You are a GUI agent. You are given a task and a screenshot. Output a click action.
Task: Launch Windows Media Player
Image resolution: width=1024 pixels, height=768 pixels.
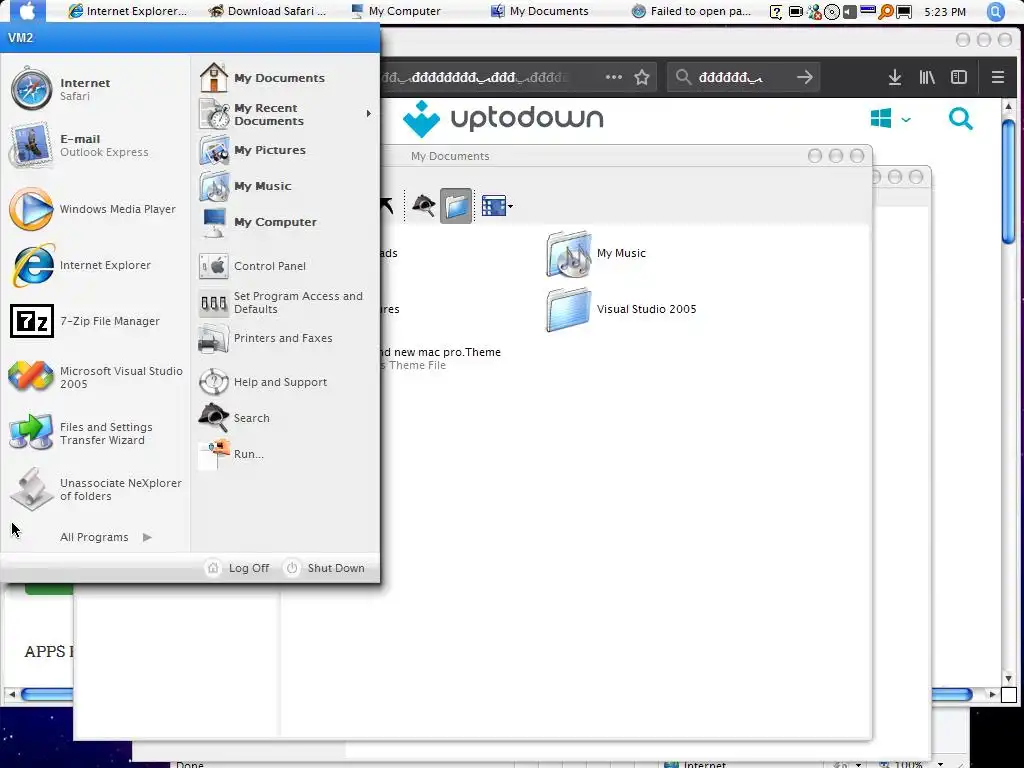[95, 209]
